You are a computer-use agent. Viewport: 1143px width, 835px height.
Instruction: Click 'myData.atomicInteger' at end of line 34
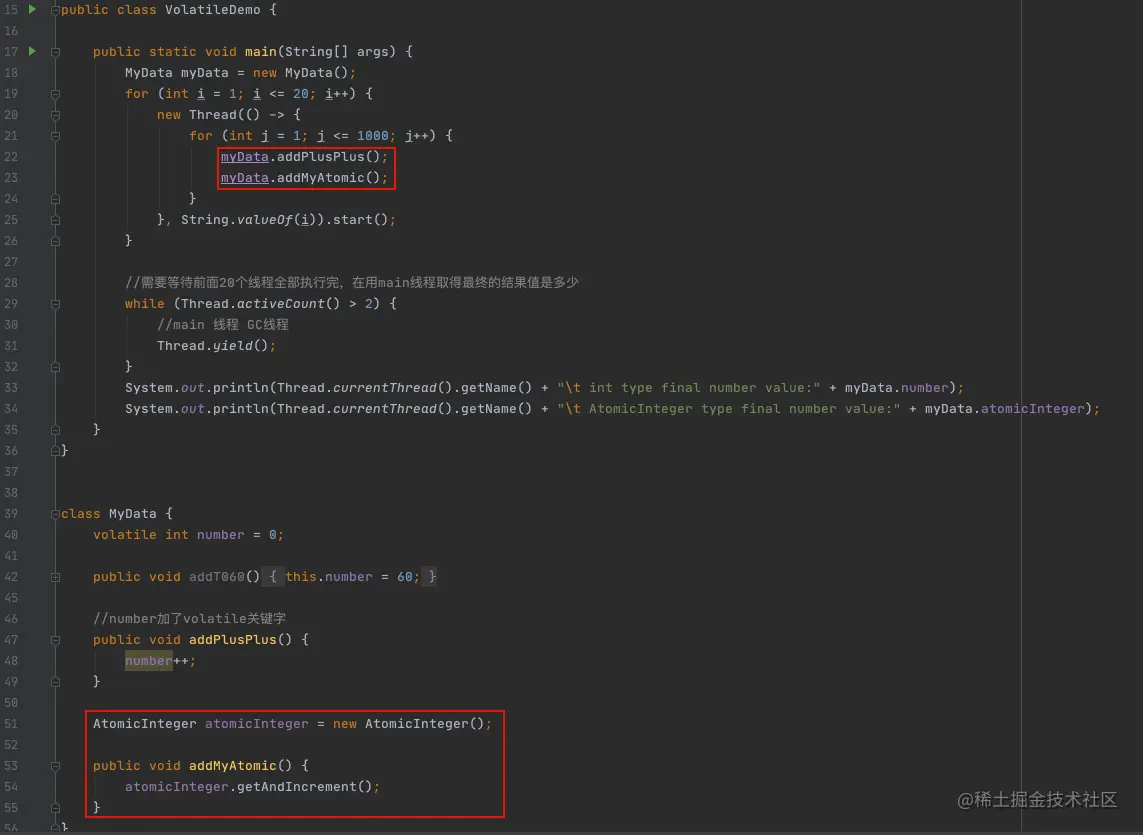[1005, 409]
